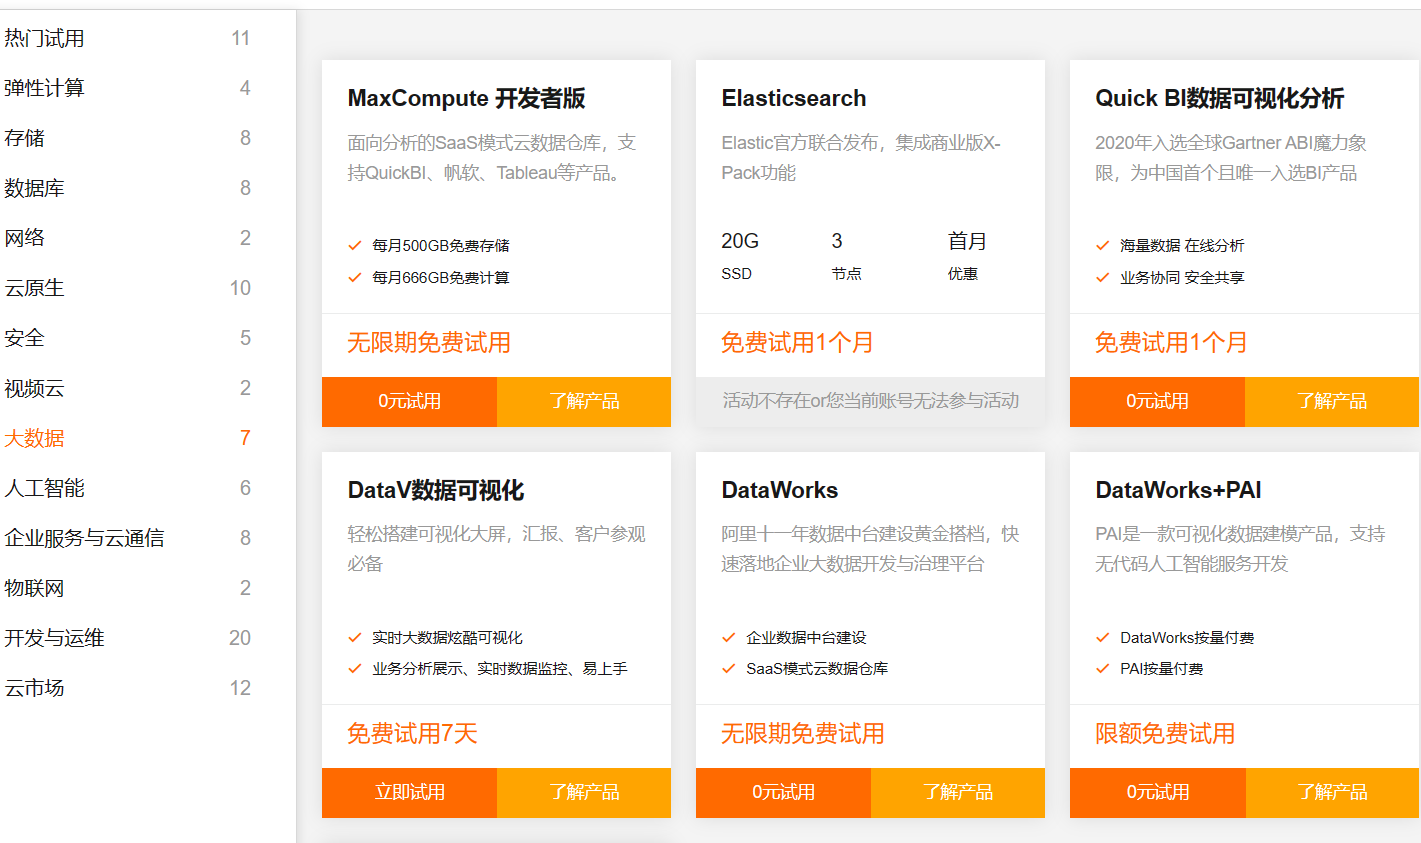Image resolution: width=1421 pixels, height=843 pixels.
Task: Open the 数据库 category
Action: tap(34, 188)
